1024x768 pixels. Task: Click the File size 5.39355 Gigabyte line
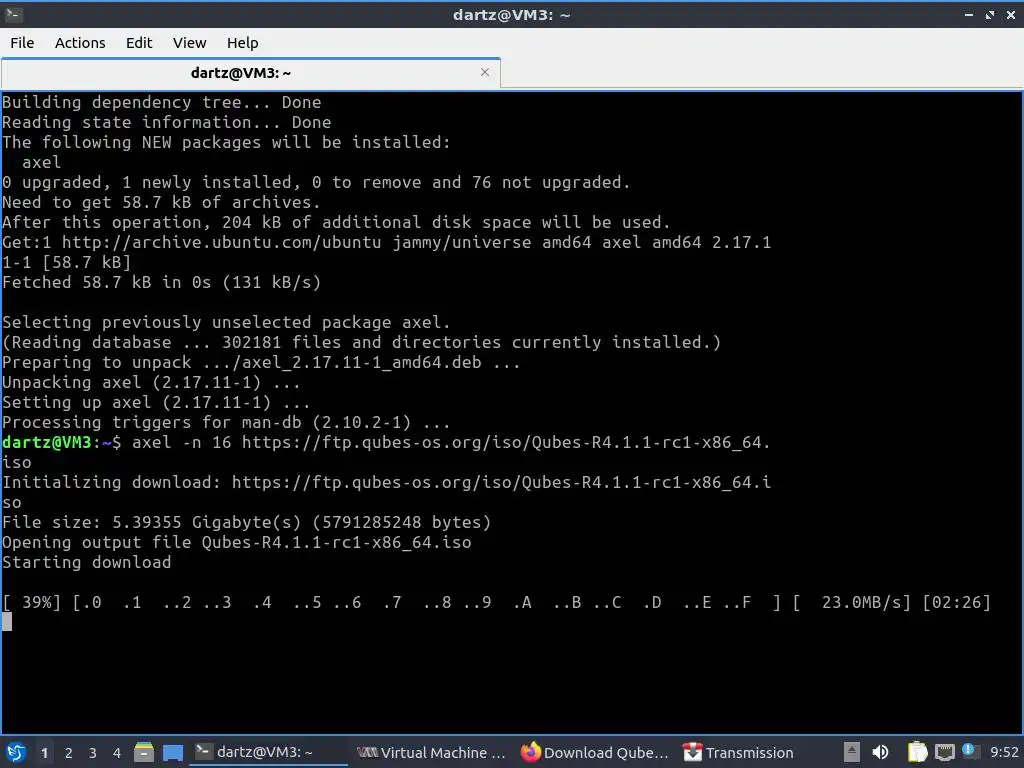tap(246, 522)
